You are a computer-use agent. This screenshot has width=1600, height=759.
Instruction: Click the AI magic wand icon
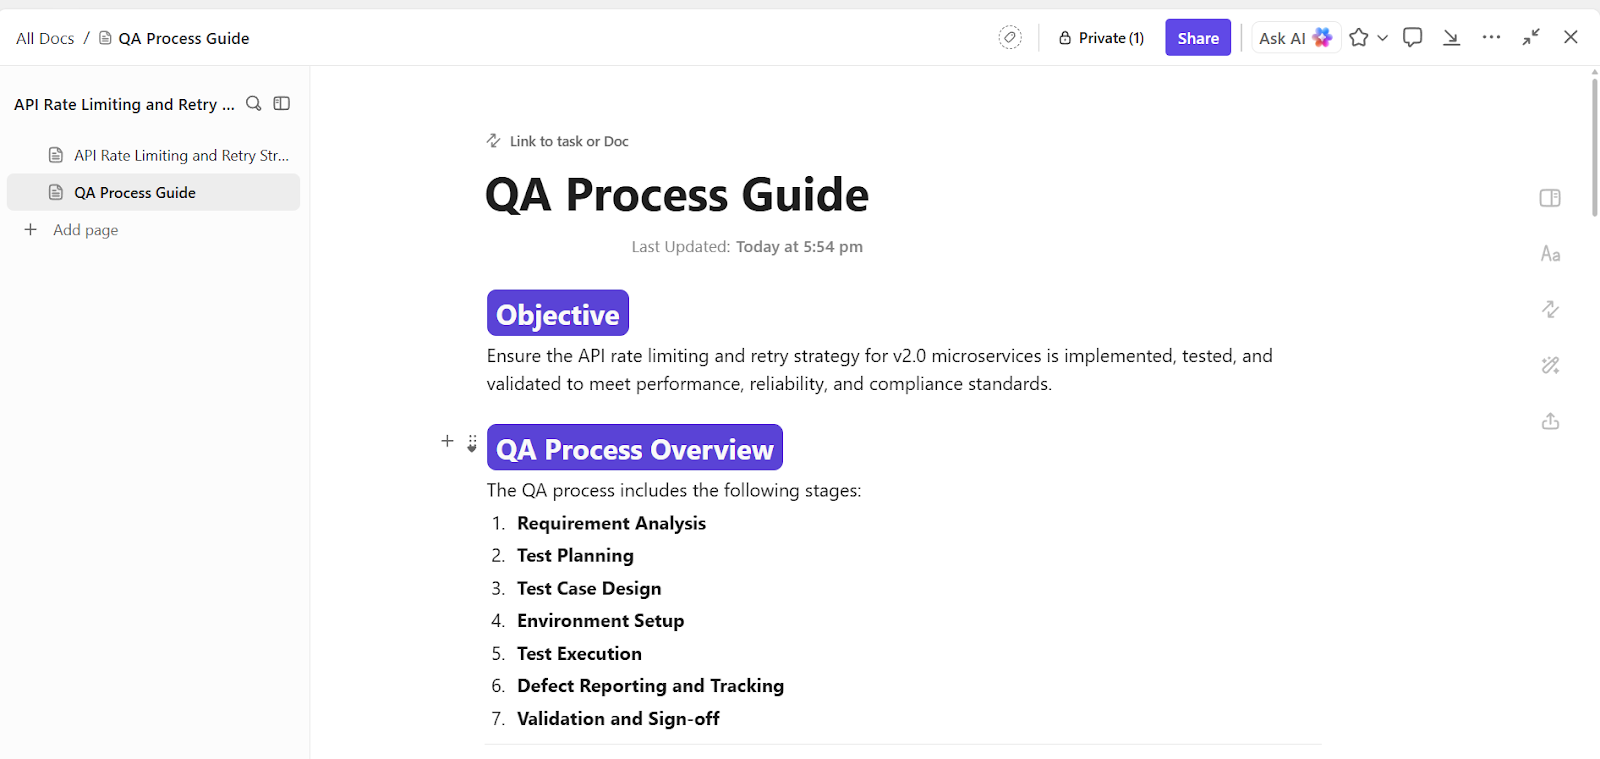pos(1550,366)
